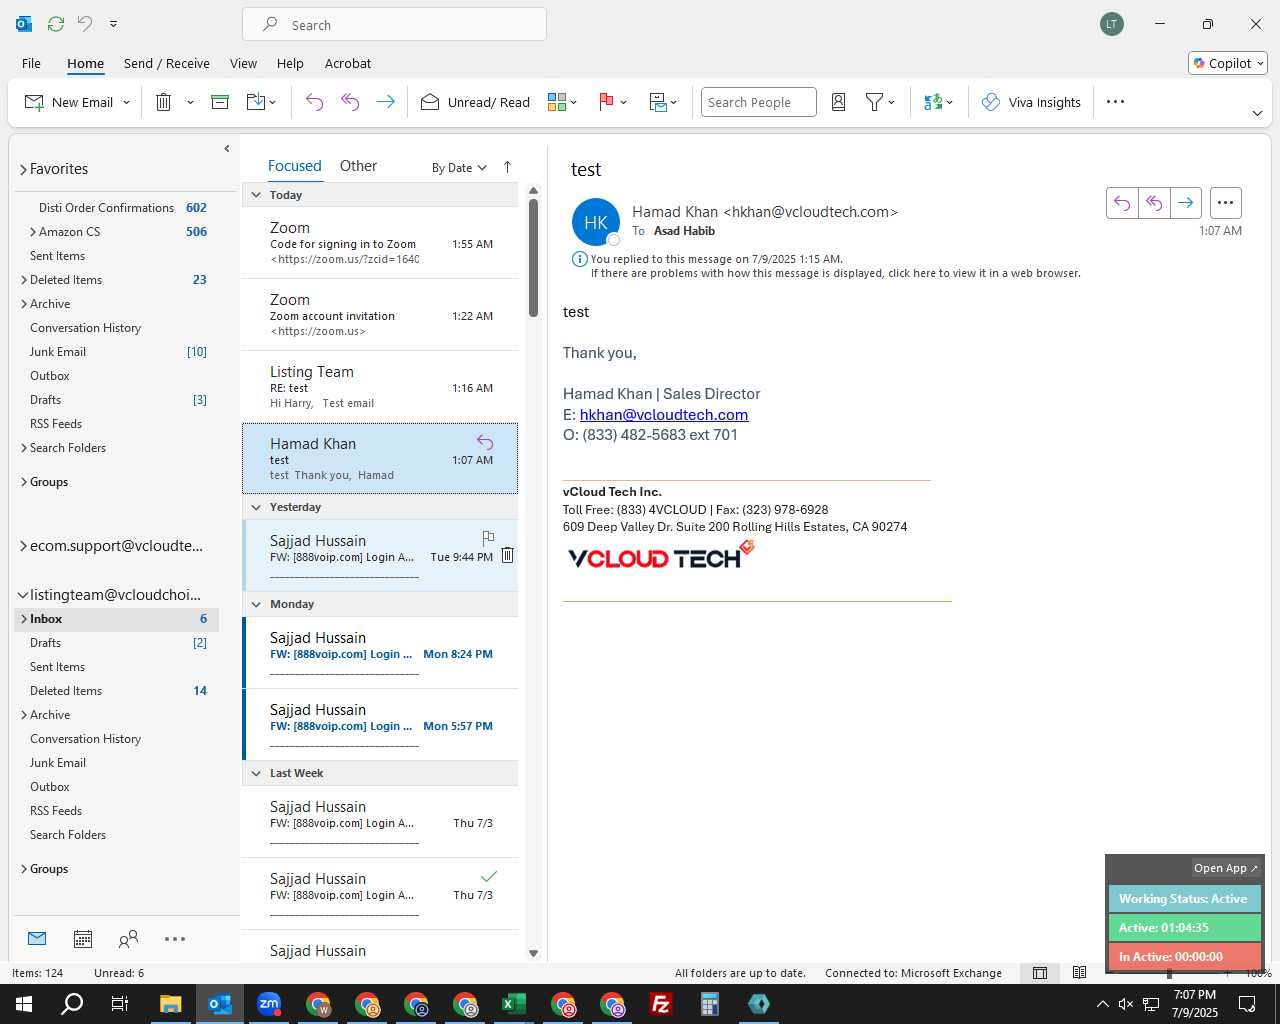This screenshot has height=1024, width=1280.
Task: Switch to Calendar view icon
Action: [83, 939]
